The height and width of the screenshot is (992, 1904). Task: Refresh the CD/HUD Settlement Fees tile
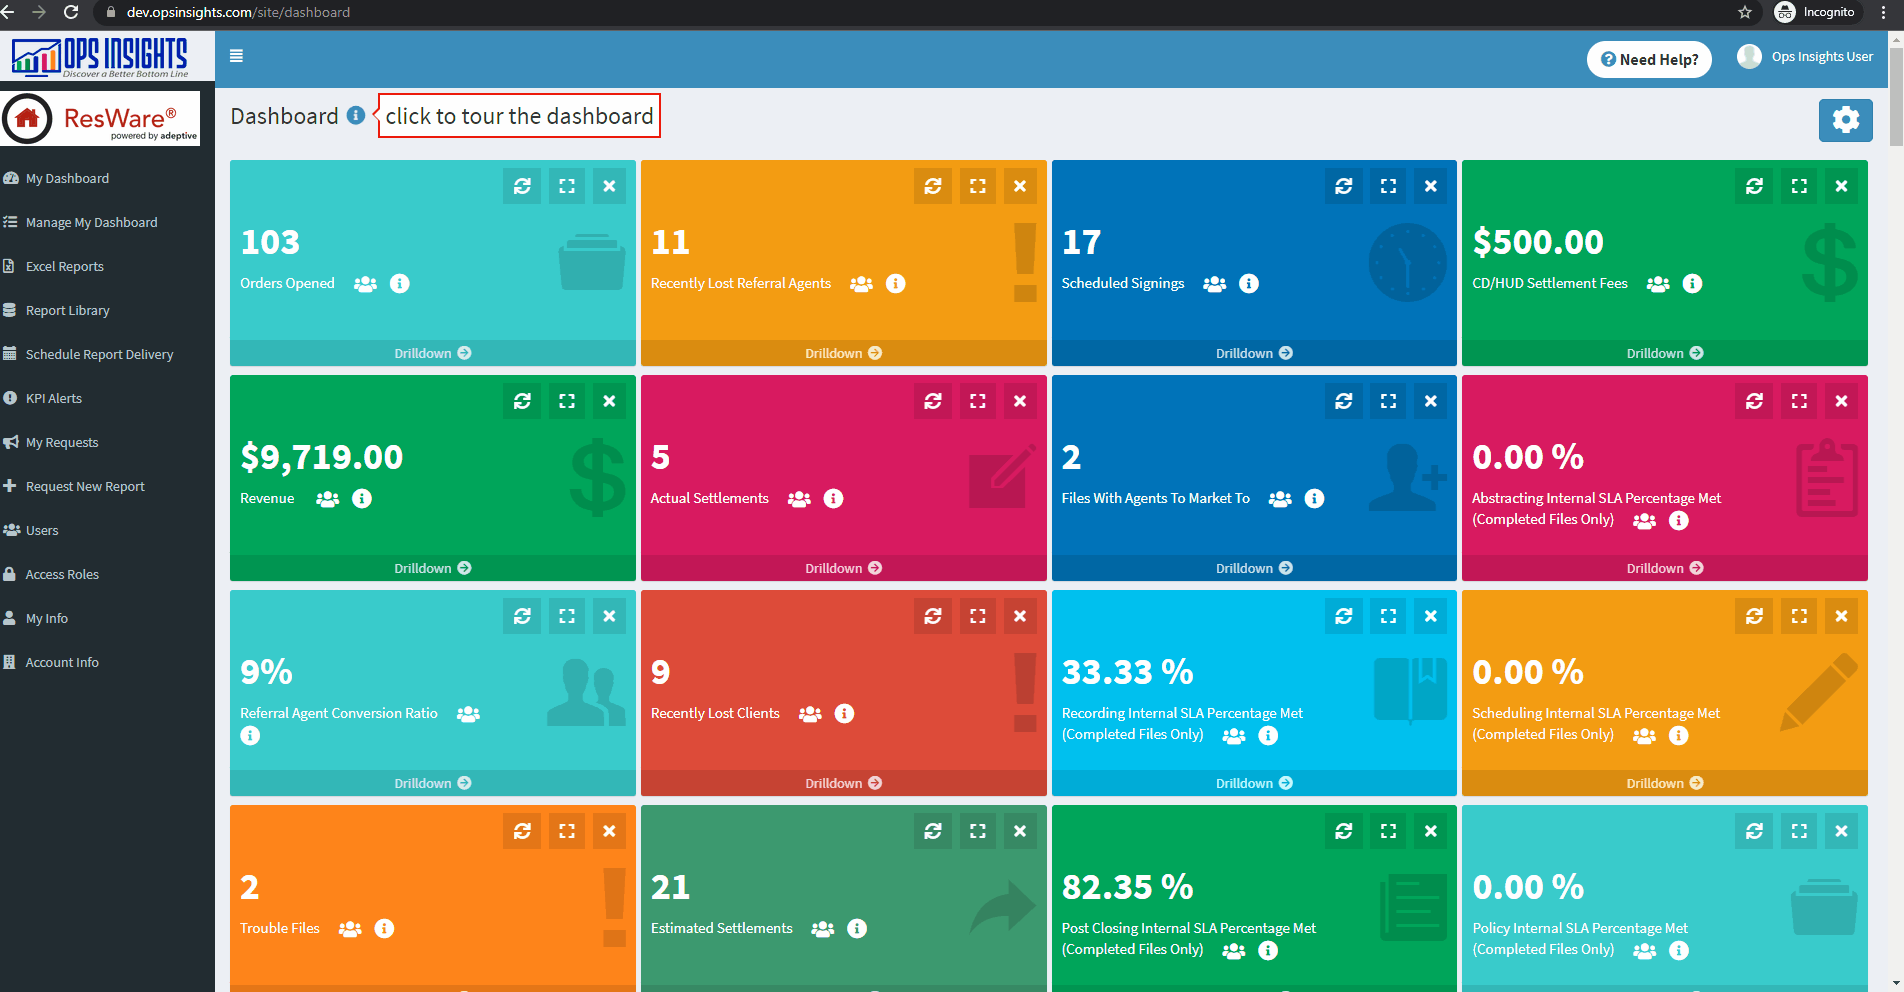[x=1754, y=186]
